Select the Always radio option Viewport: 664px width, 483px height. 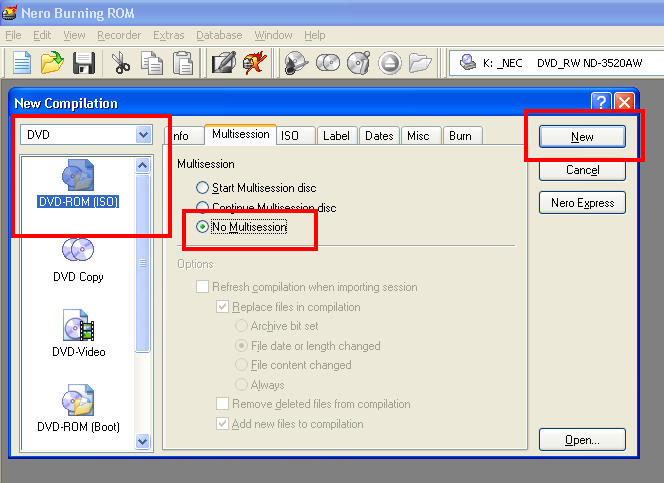tap(260, 384)
